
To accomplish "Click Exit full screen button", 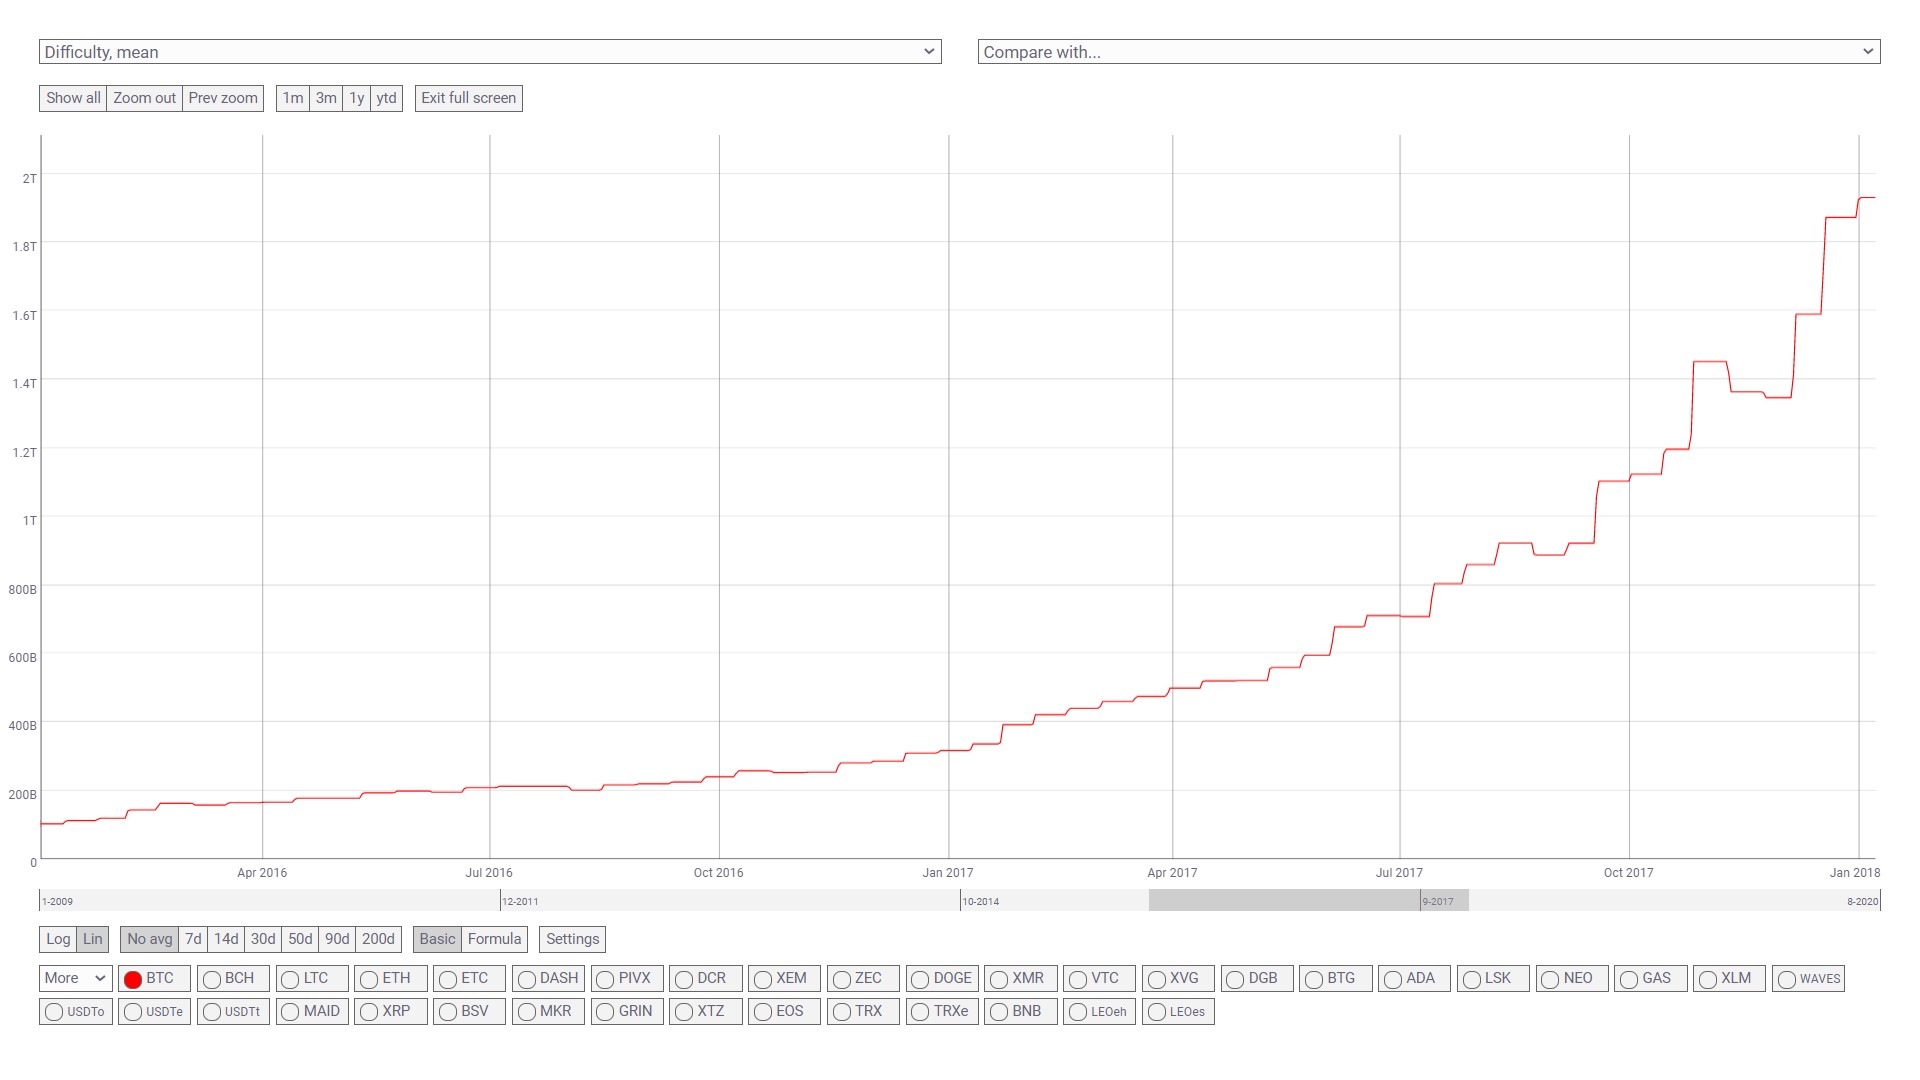I will point(468,98).
